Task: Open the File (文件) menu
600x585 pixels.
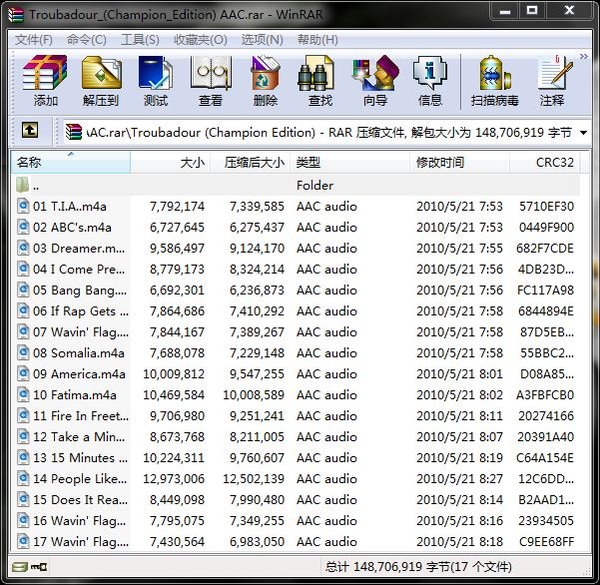Action: tap(34, 39)
